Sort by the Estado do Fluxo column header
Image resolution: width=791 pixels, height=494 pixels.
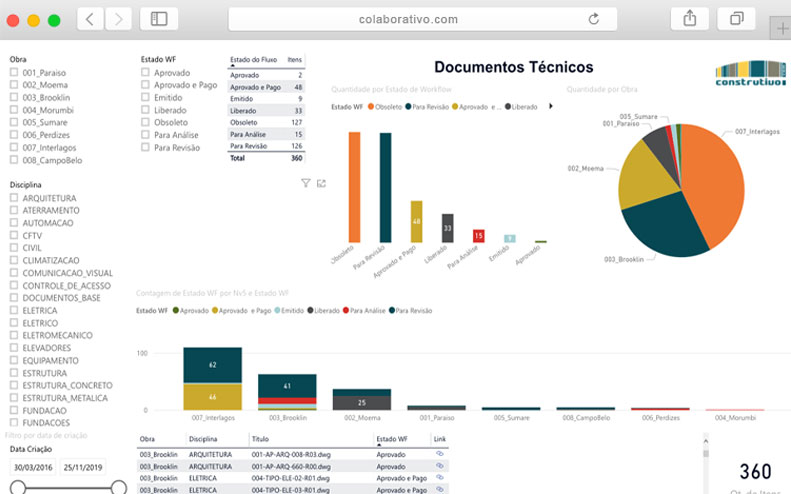pyautogui.click(x=253, y=60)
